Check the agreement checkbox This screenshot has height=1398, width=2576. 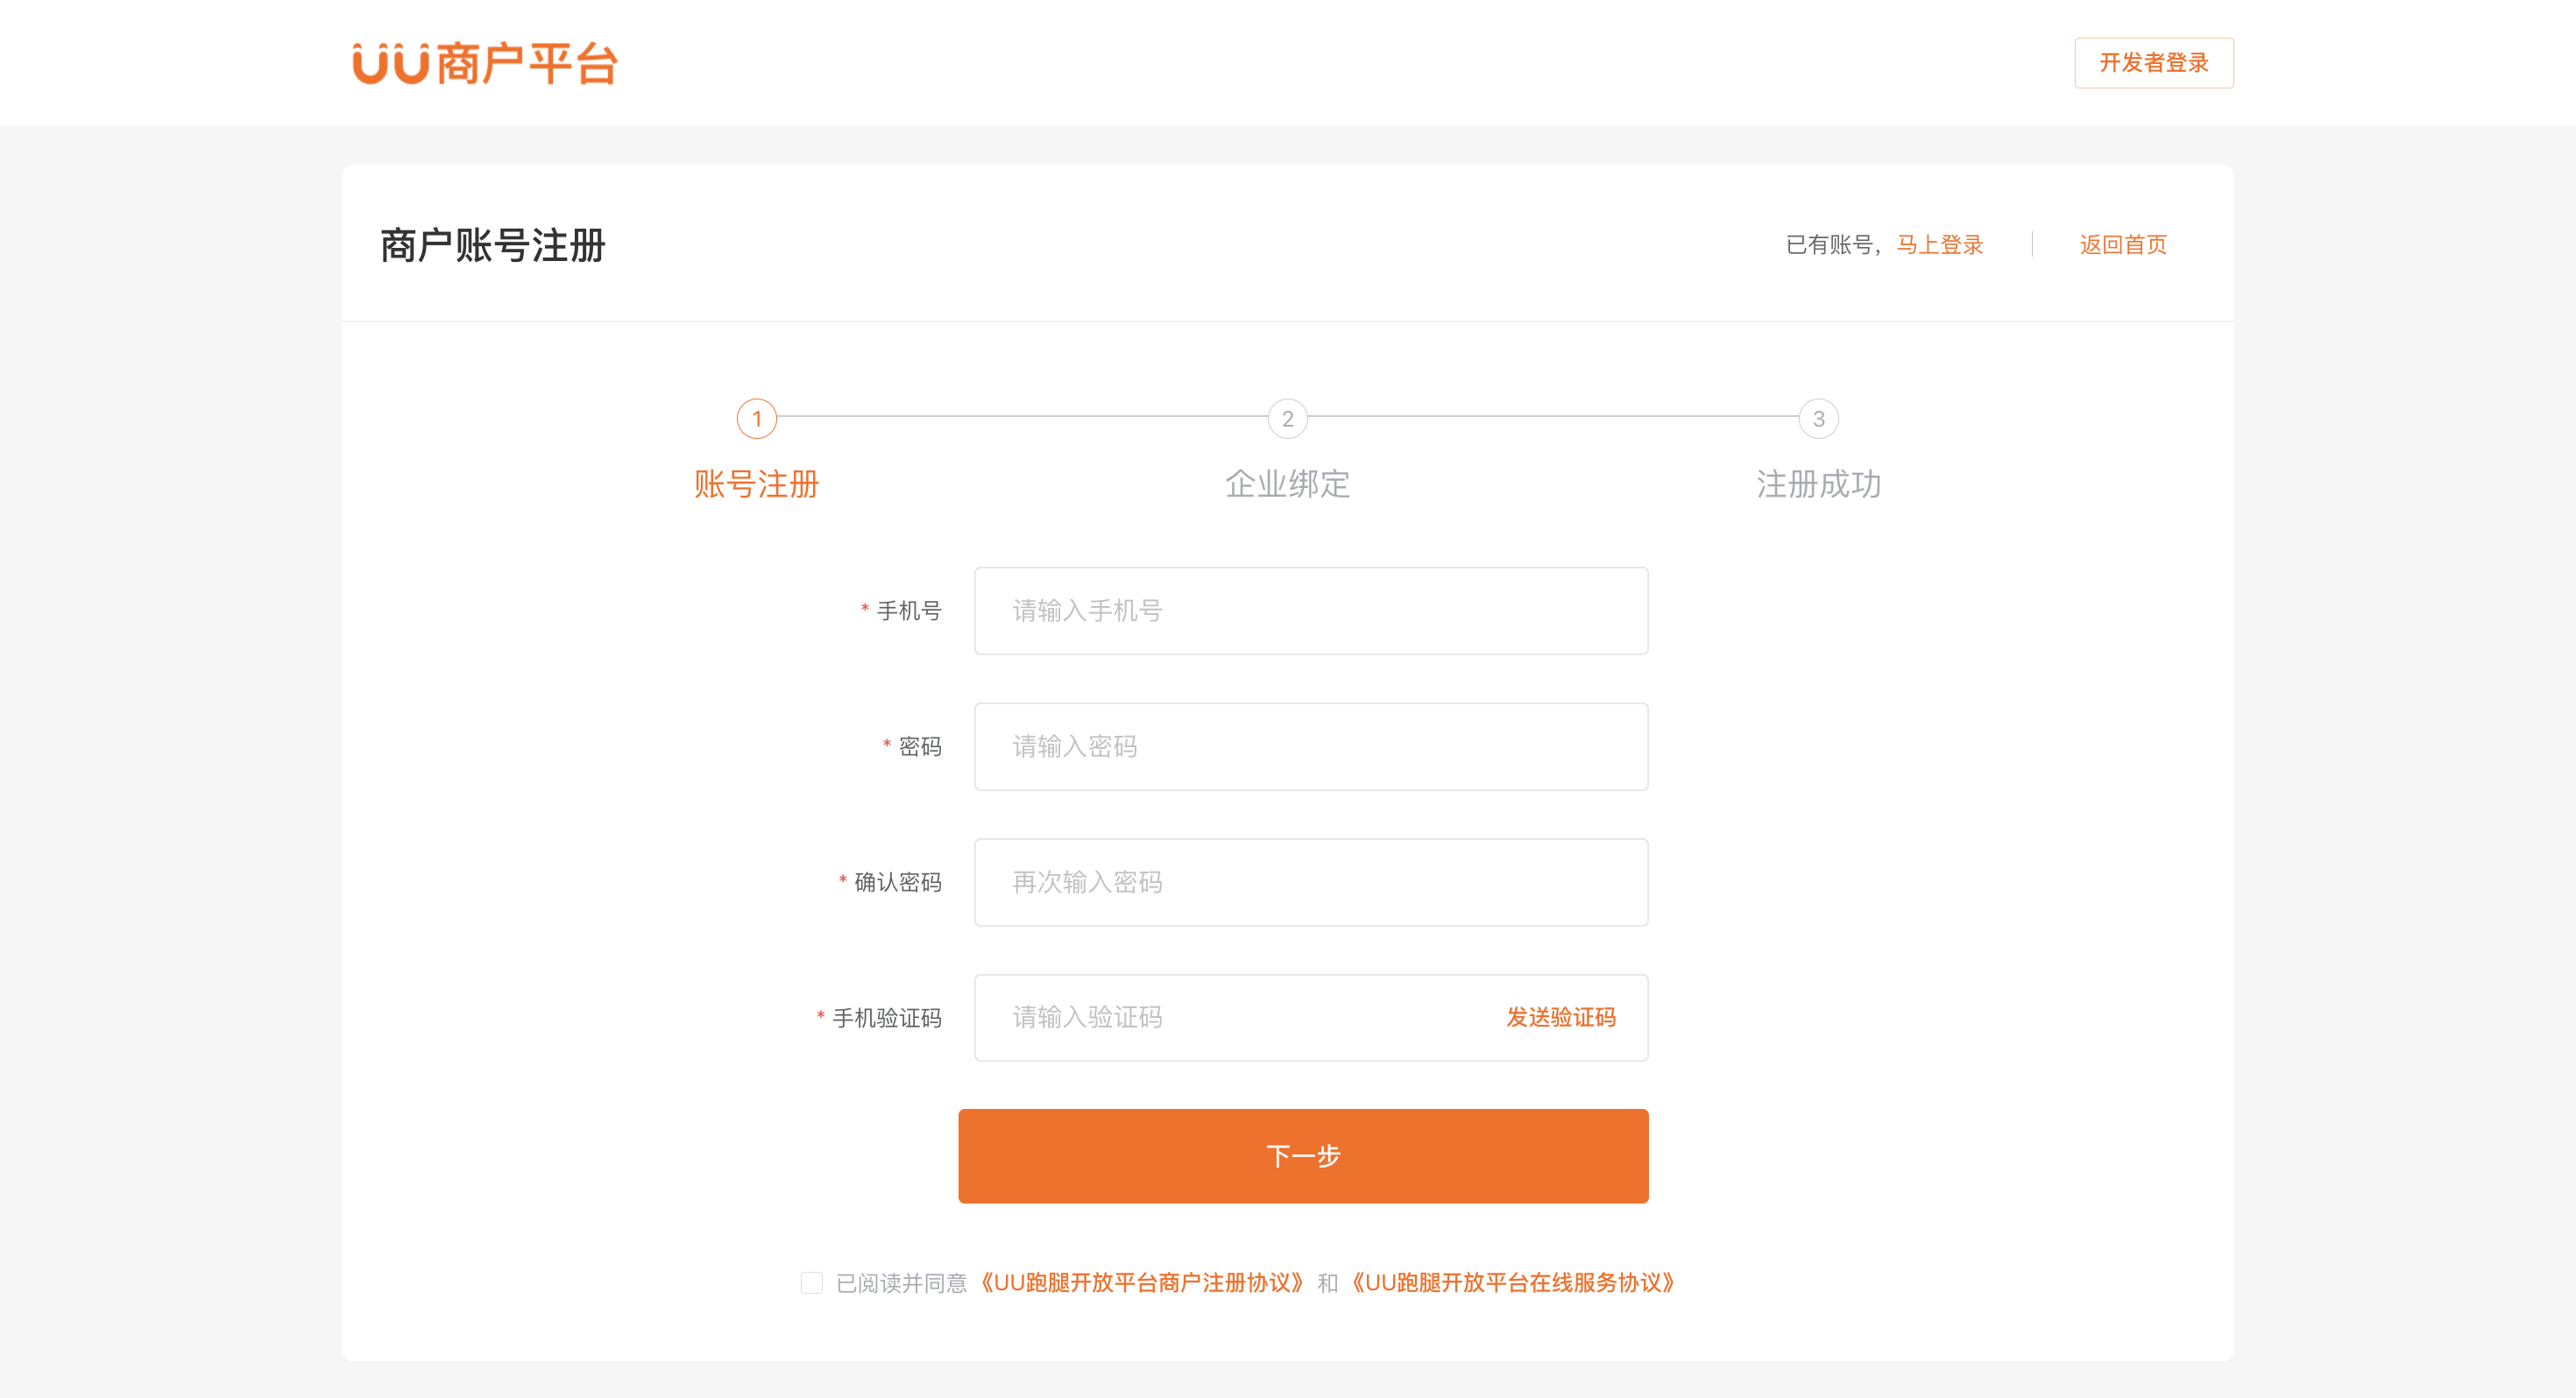coord(811,1282)
